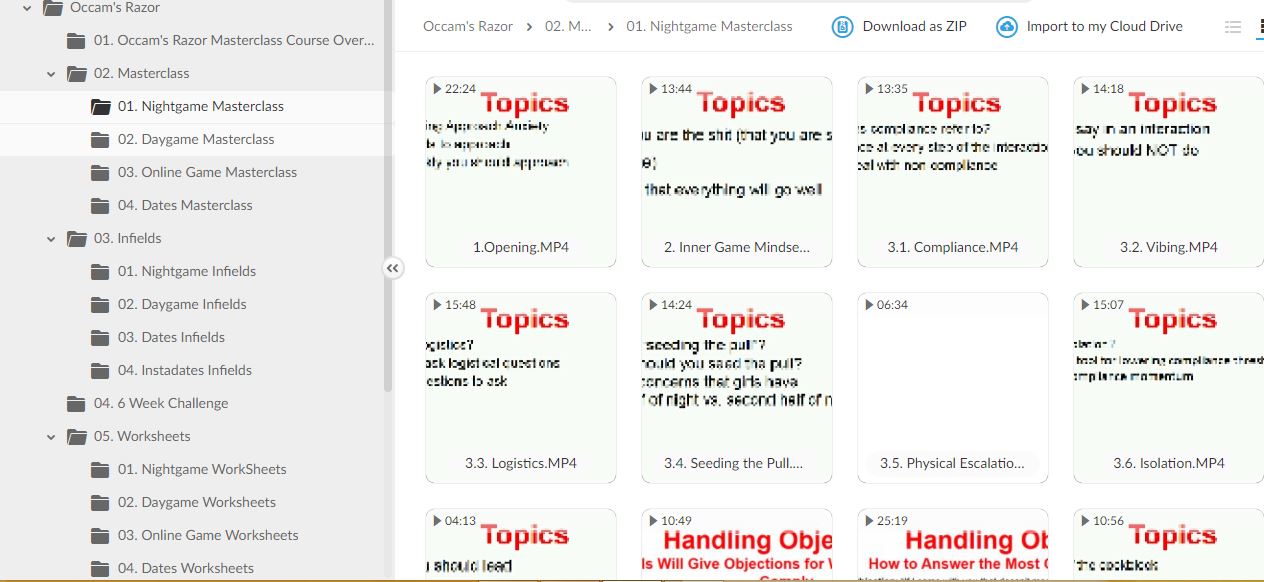Collapse the 02. Masterclass tree node

click(51, 74)
